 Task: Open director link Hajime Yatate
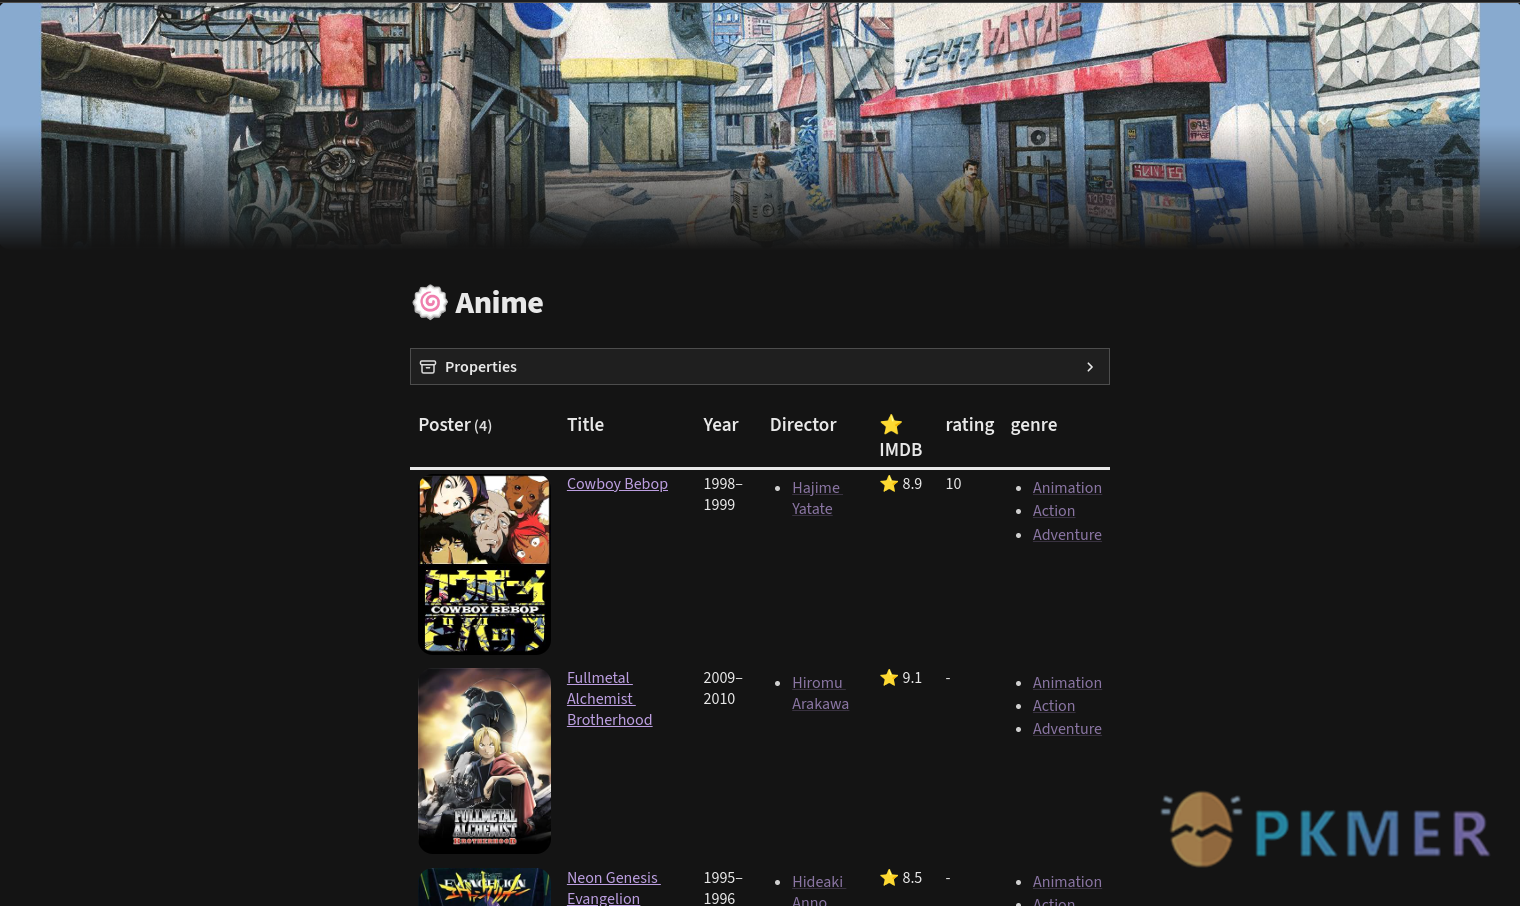(817, 498)
